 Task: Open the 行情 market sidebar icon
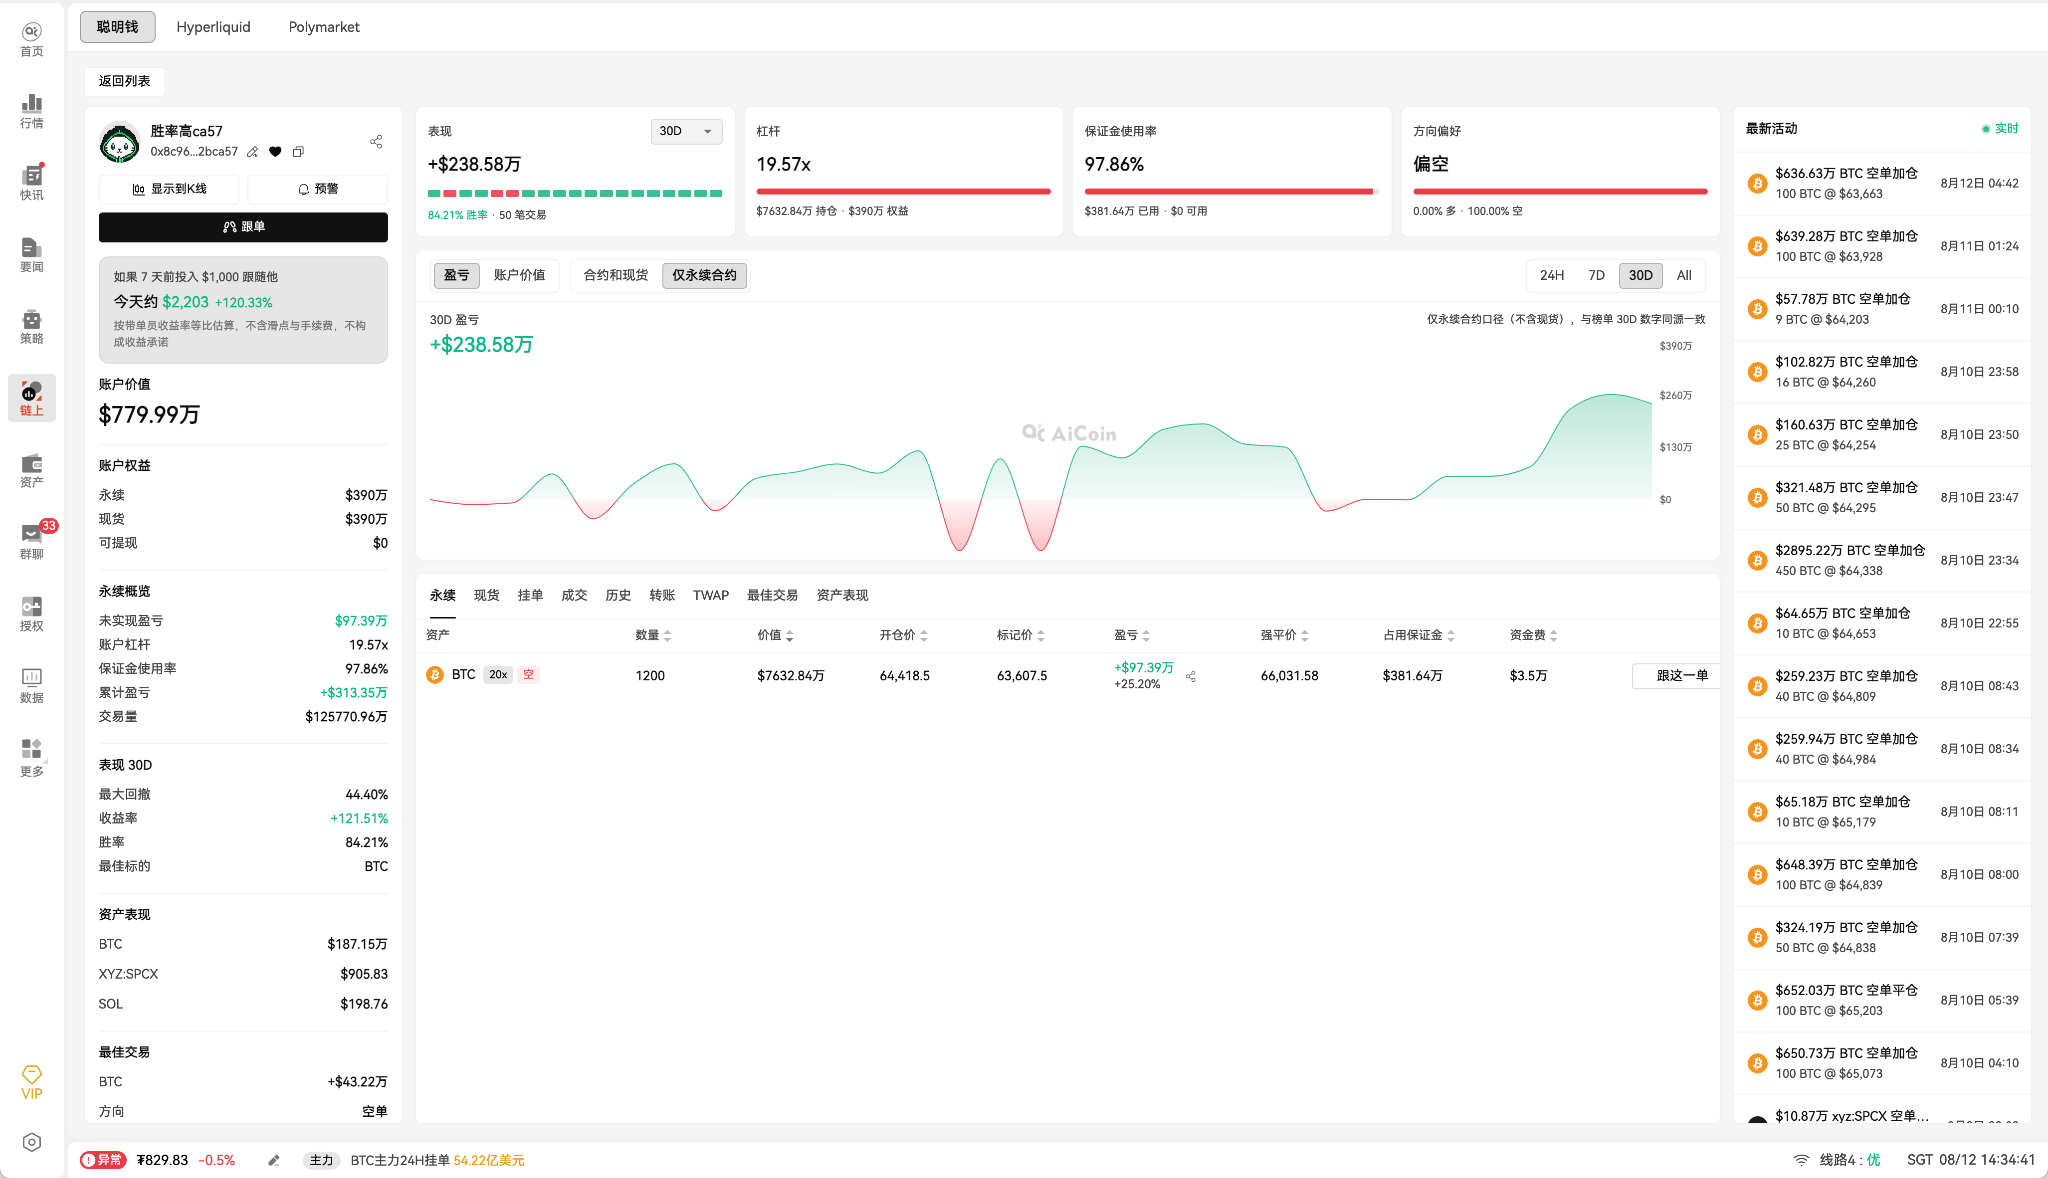point(32,112)
